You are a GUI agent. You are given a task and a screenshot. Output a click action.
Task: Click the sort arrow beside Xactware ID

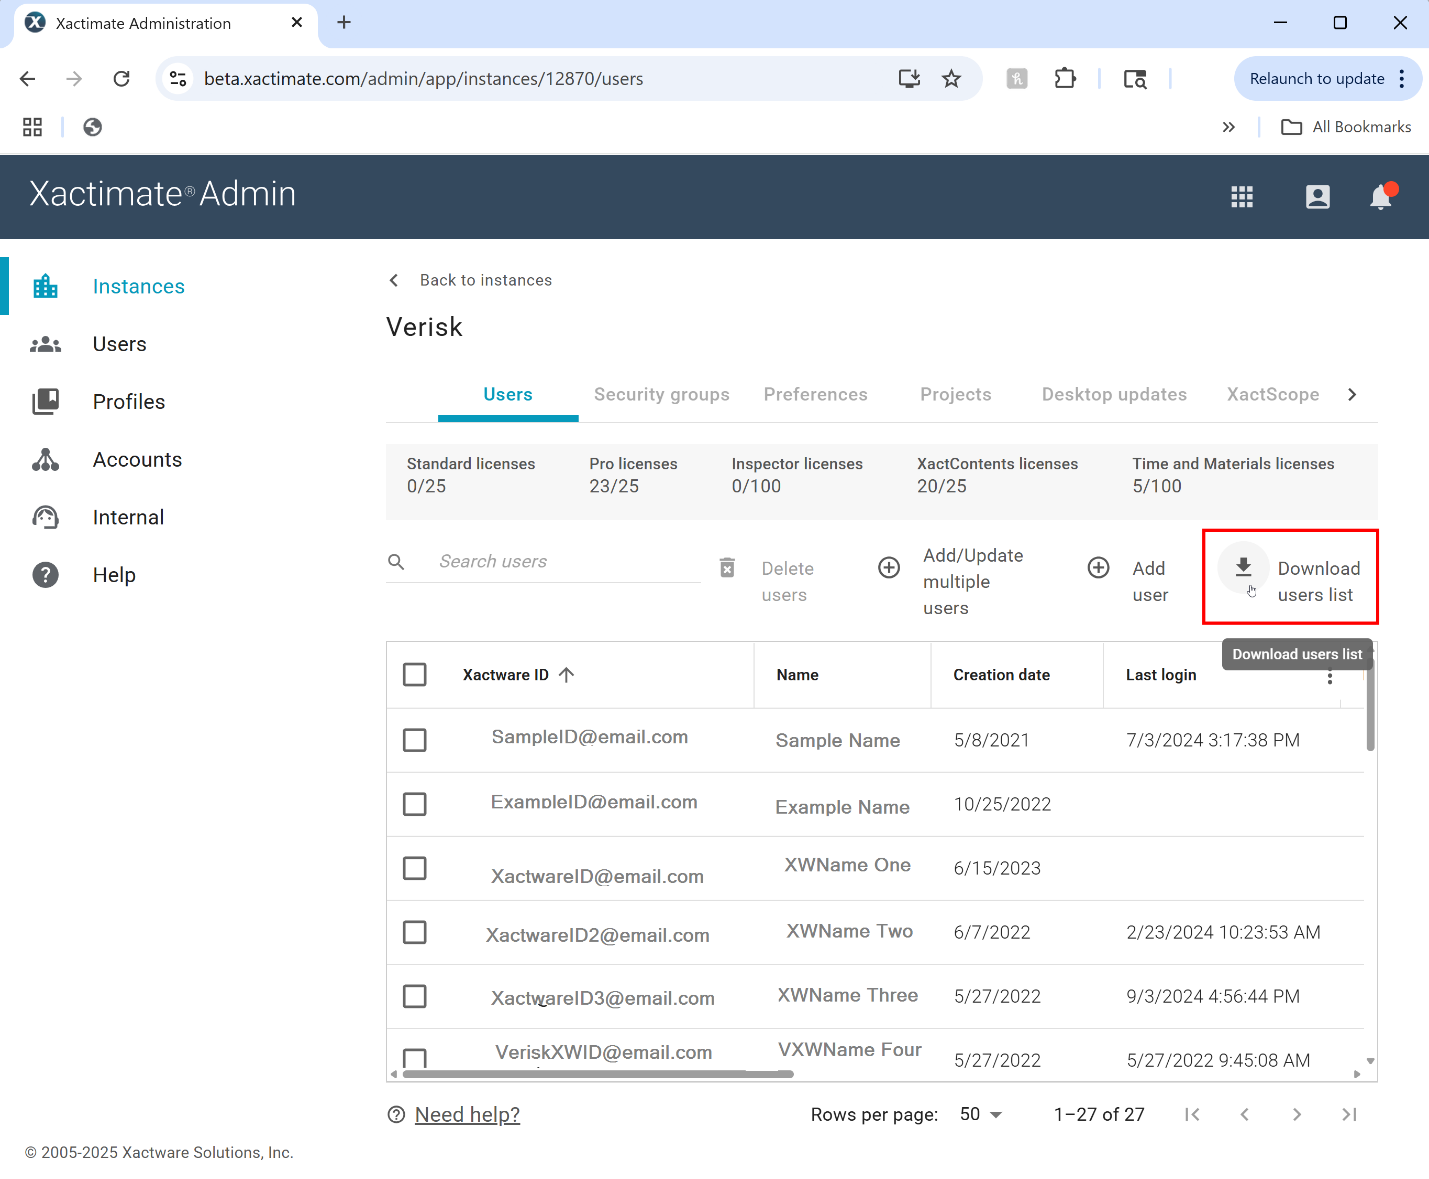(566, 675)
